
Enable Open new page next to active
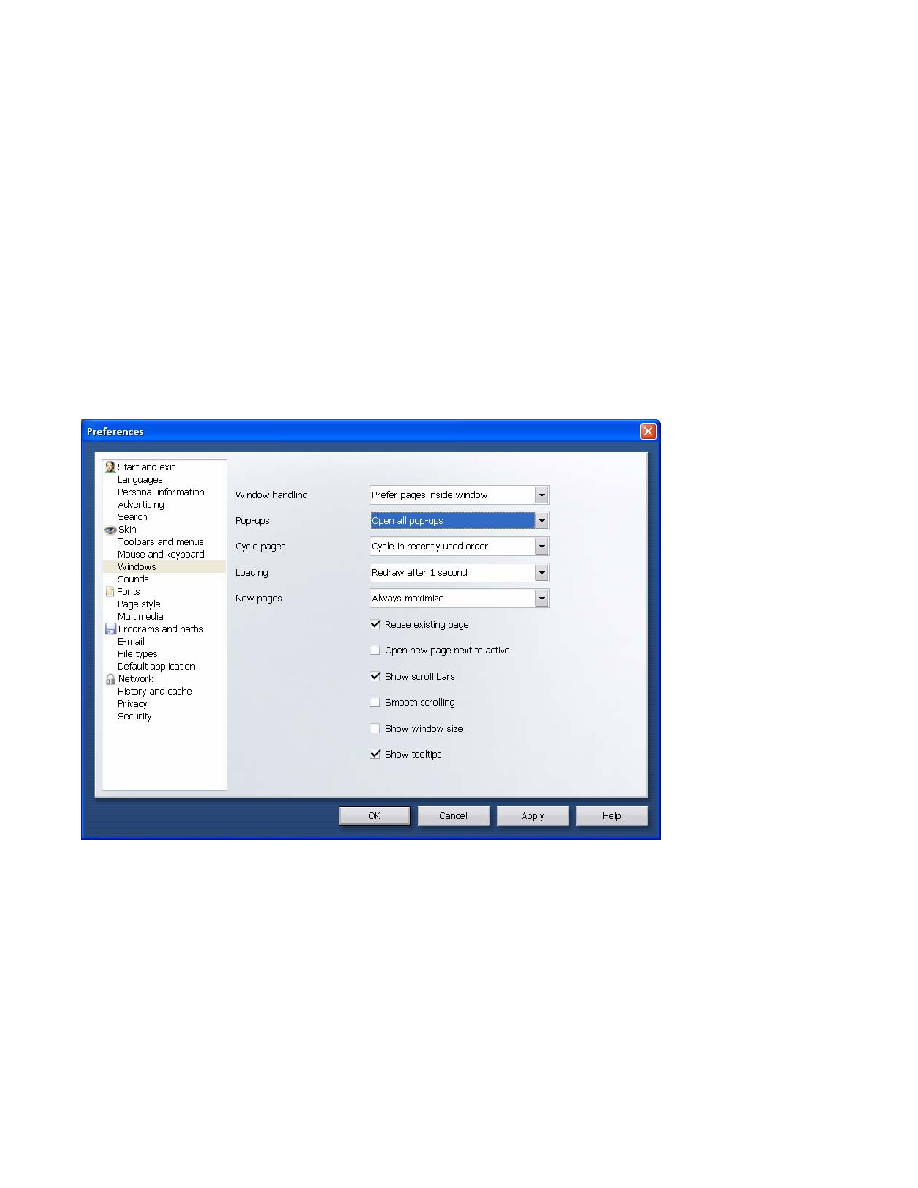[375, 650]
